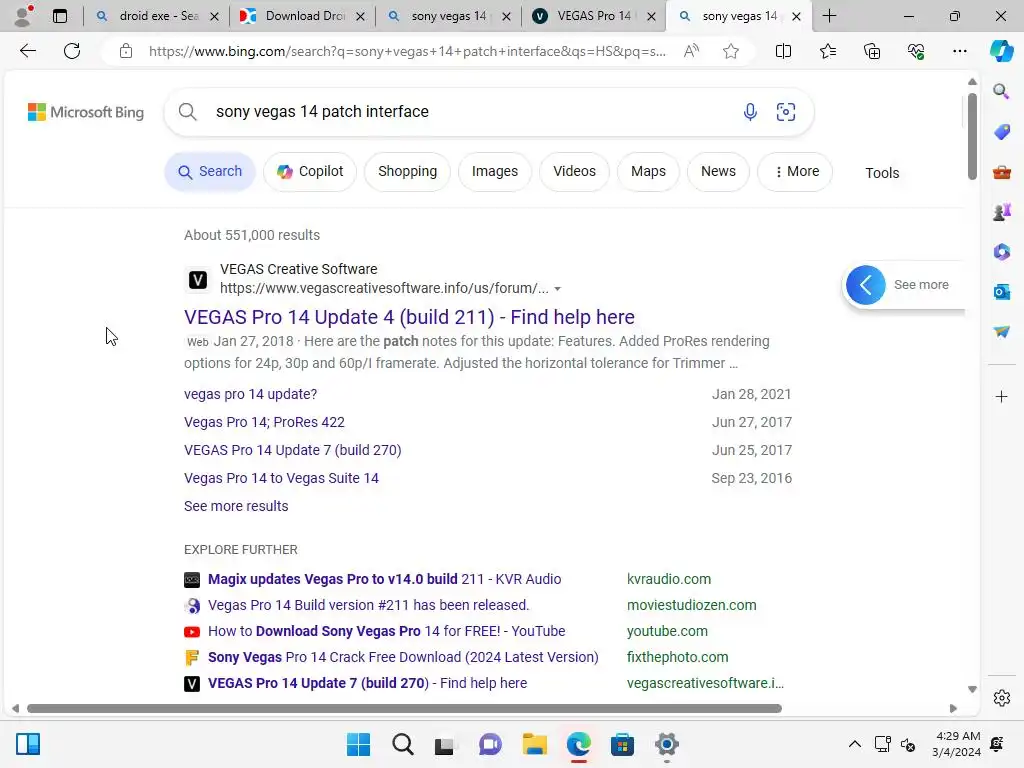Open Microsoft 365 sidebar icon
Screen dimensions: 1024x768
tap(1001, 251)
